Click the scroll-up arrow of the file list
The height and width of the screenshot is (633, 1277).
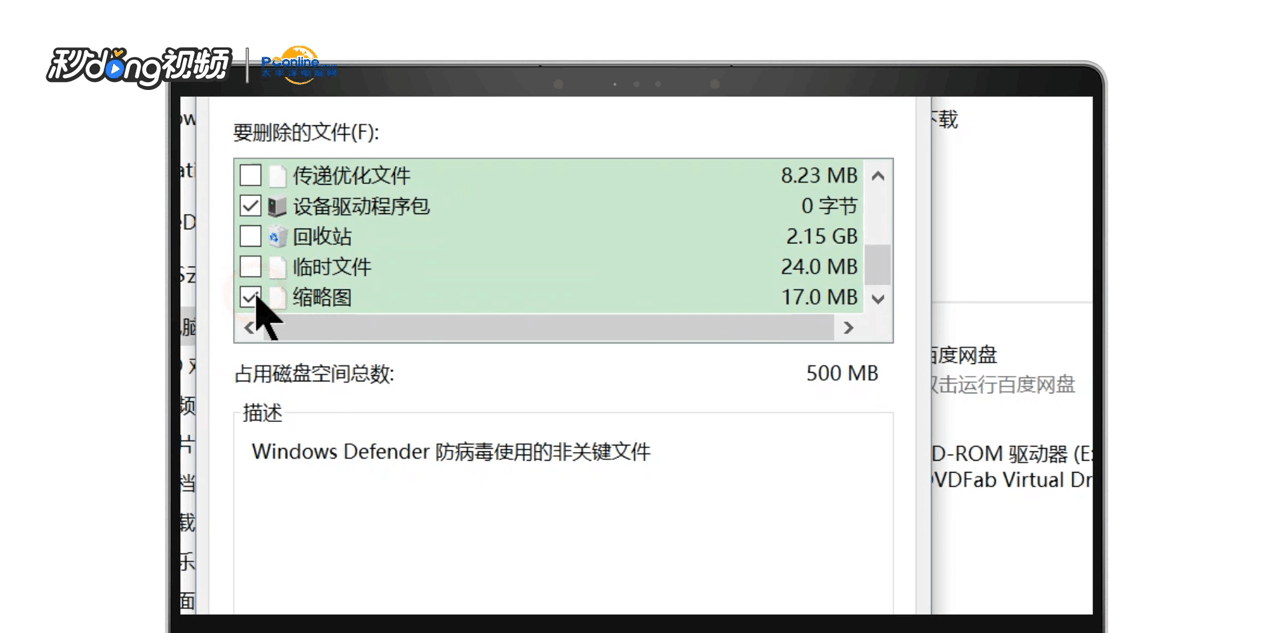click(877, 175)
